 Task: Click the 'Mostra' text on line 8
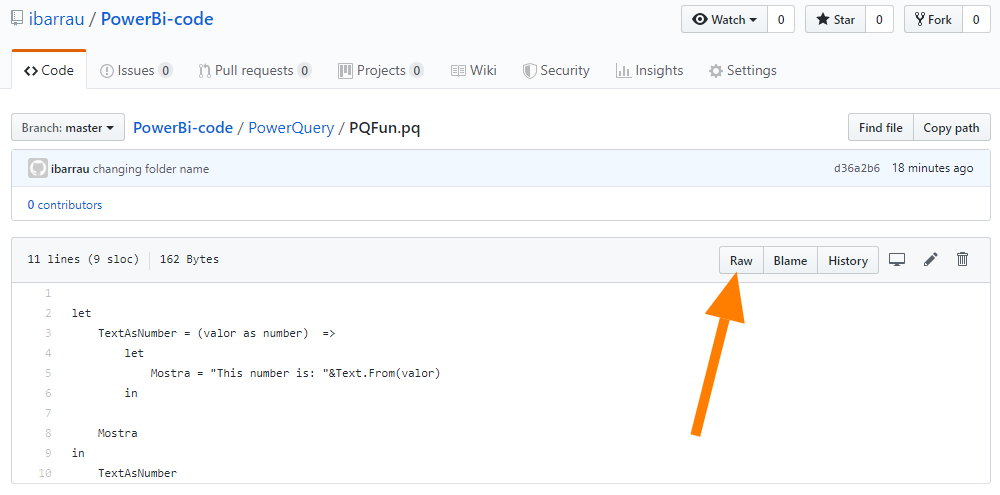tap(117, 433)
